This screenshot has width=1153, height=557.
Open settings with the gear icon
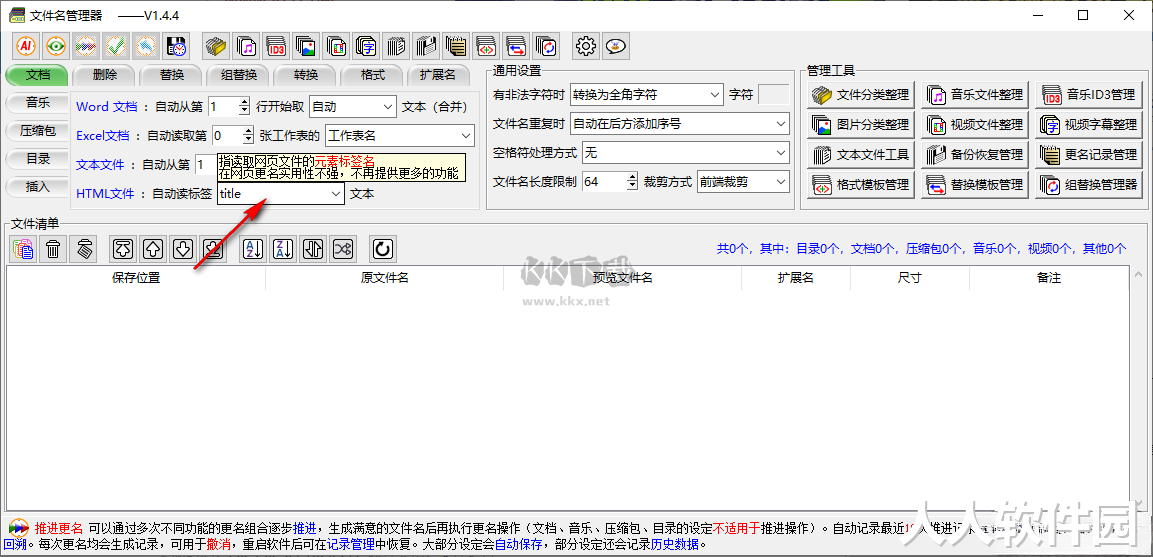[586, 46]
